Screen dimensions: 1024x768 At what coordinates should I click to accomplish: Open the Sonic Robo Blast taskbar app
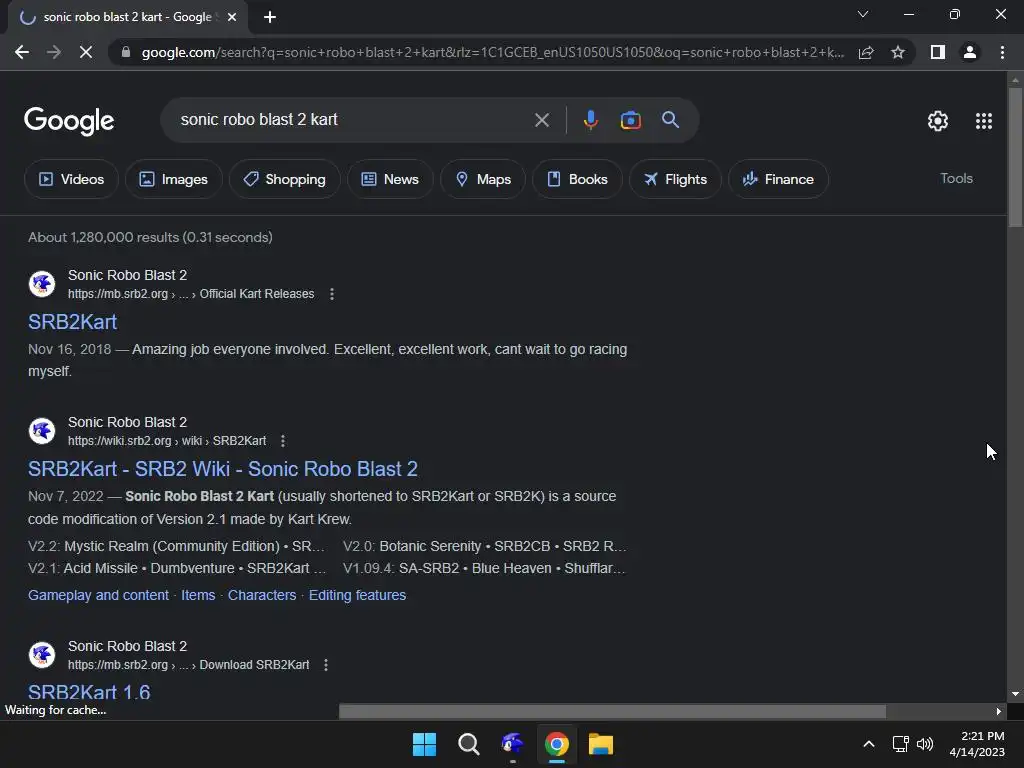point(513,744)
